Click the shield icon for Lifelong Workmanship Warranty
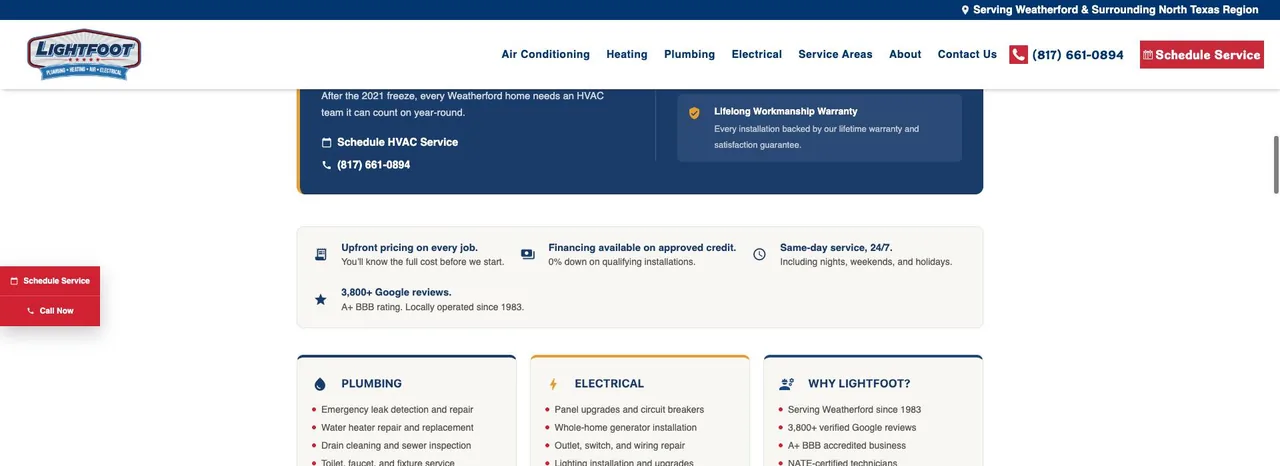Screen dimensions: 1280x466 click(x=694, y=113)
